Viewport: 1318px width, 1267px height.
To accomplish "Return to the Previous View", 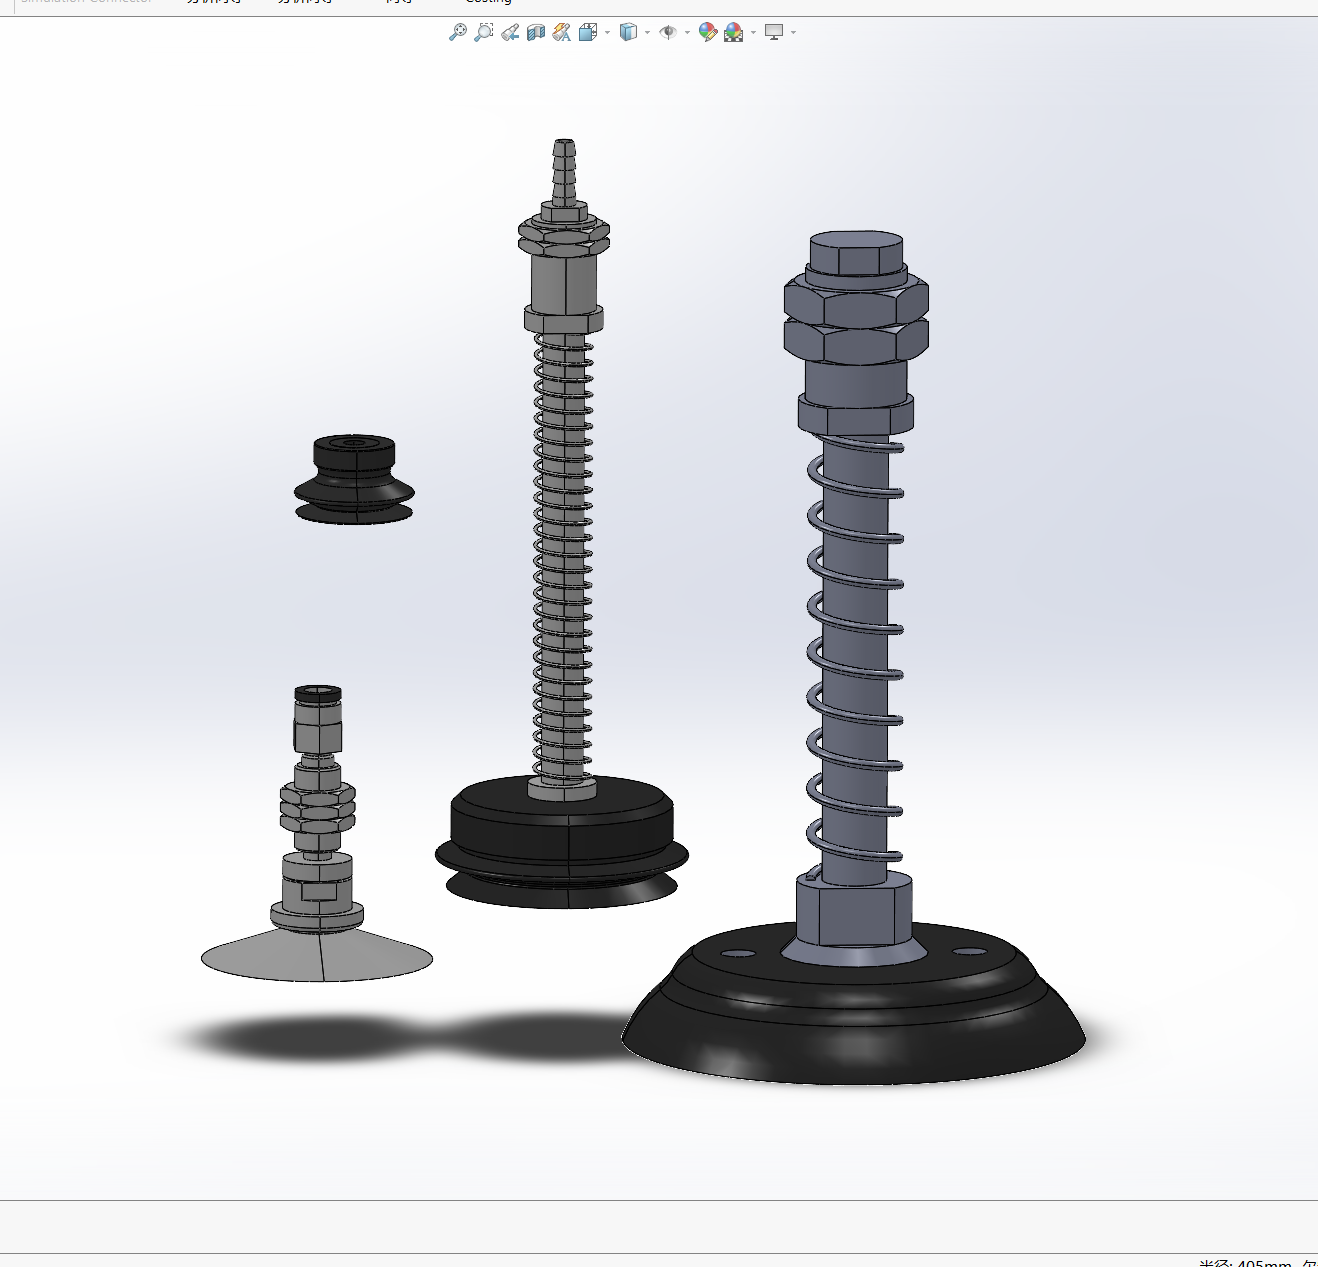I will click(x=510, y=32).
